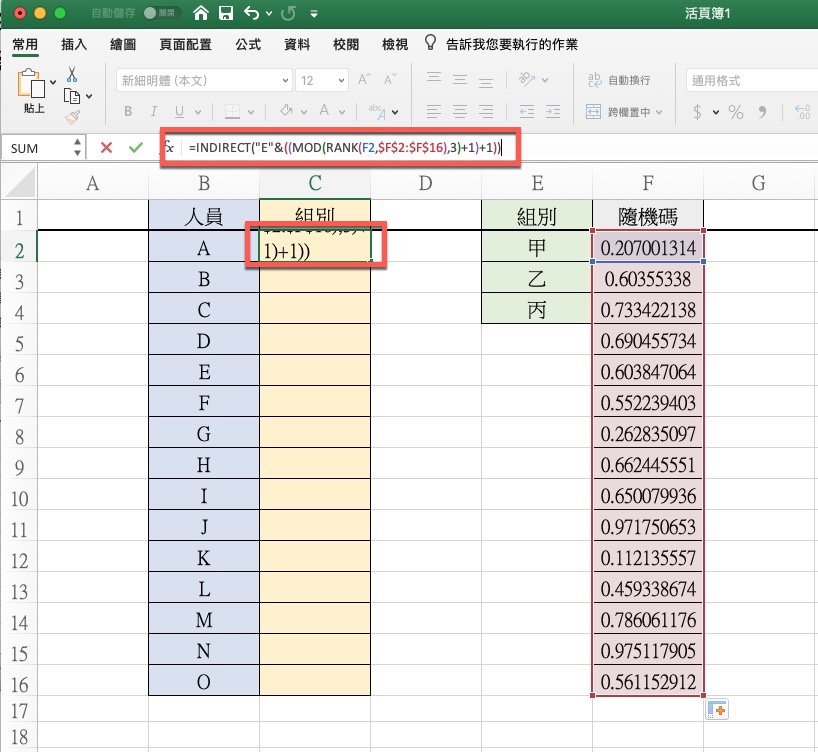Open the 公式 (Formulas) ribbon tab
The width and height of the screenshot is (818, 752).
pyautogui.click(x=248, y=44)
